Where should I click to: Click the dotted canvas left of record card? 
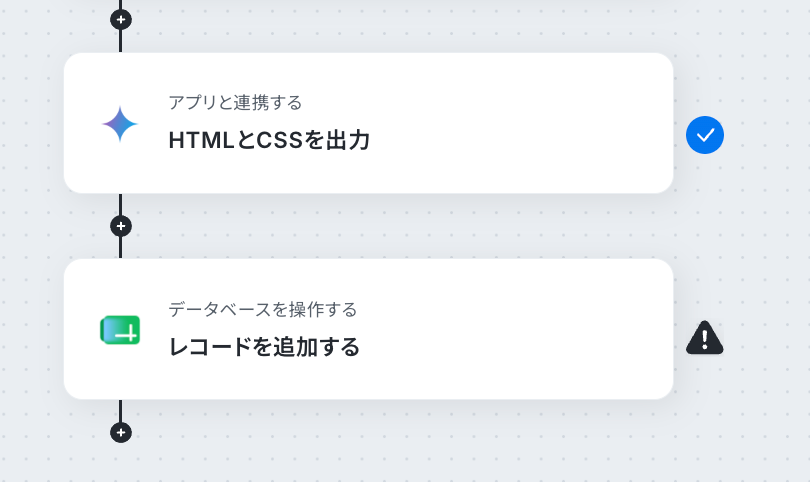(31, 329)
